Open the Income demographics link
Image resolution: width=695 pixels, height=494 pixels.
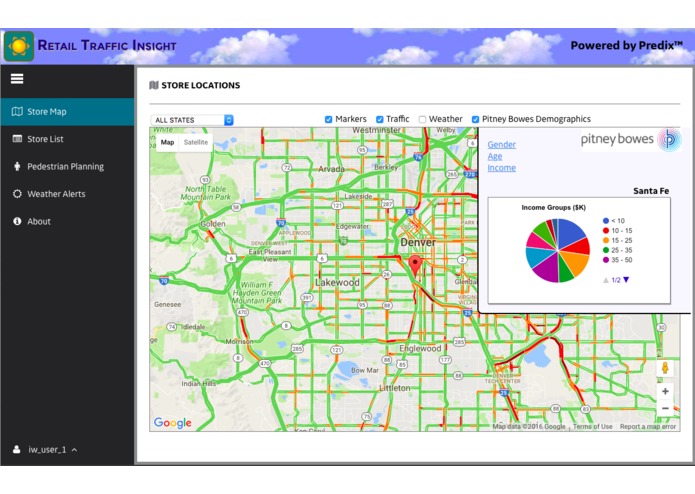tap(501, 168)
